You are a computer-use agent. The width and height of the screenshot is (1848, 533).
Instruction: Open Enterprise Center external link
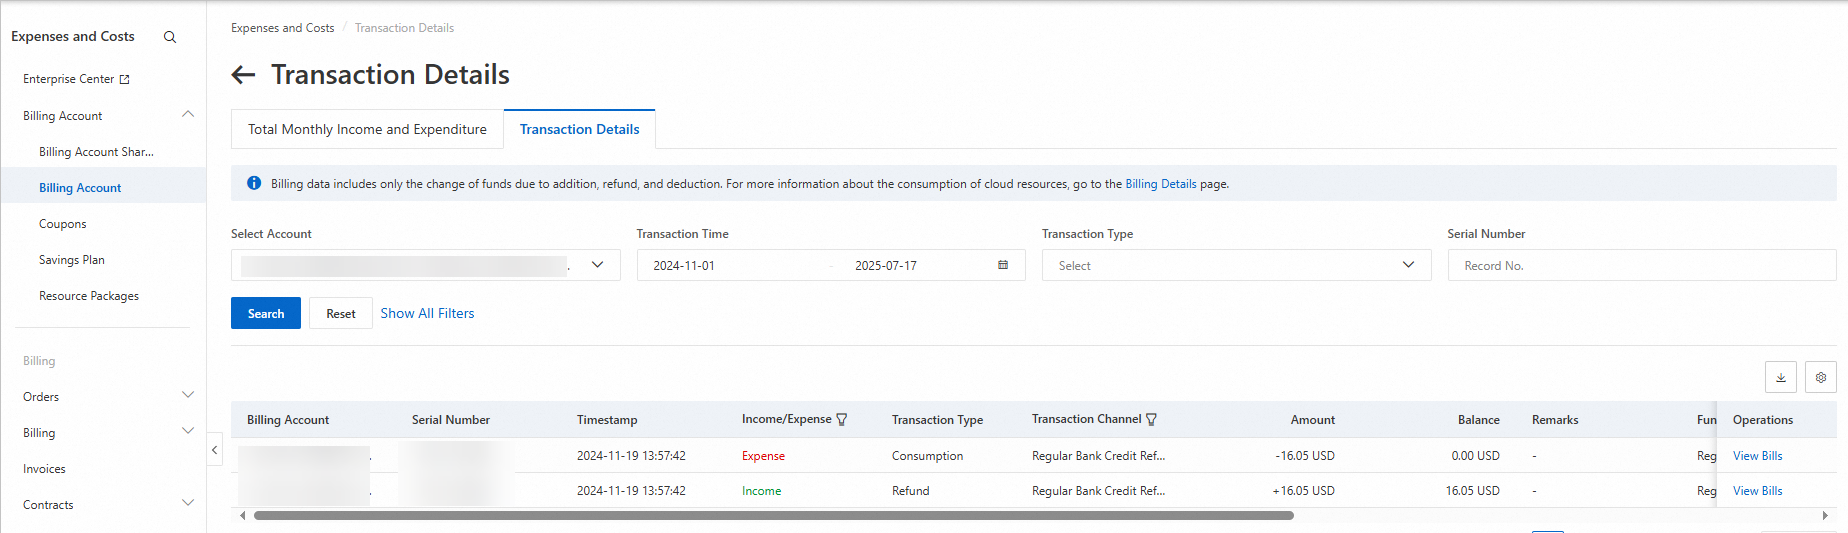76,79
